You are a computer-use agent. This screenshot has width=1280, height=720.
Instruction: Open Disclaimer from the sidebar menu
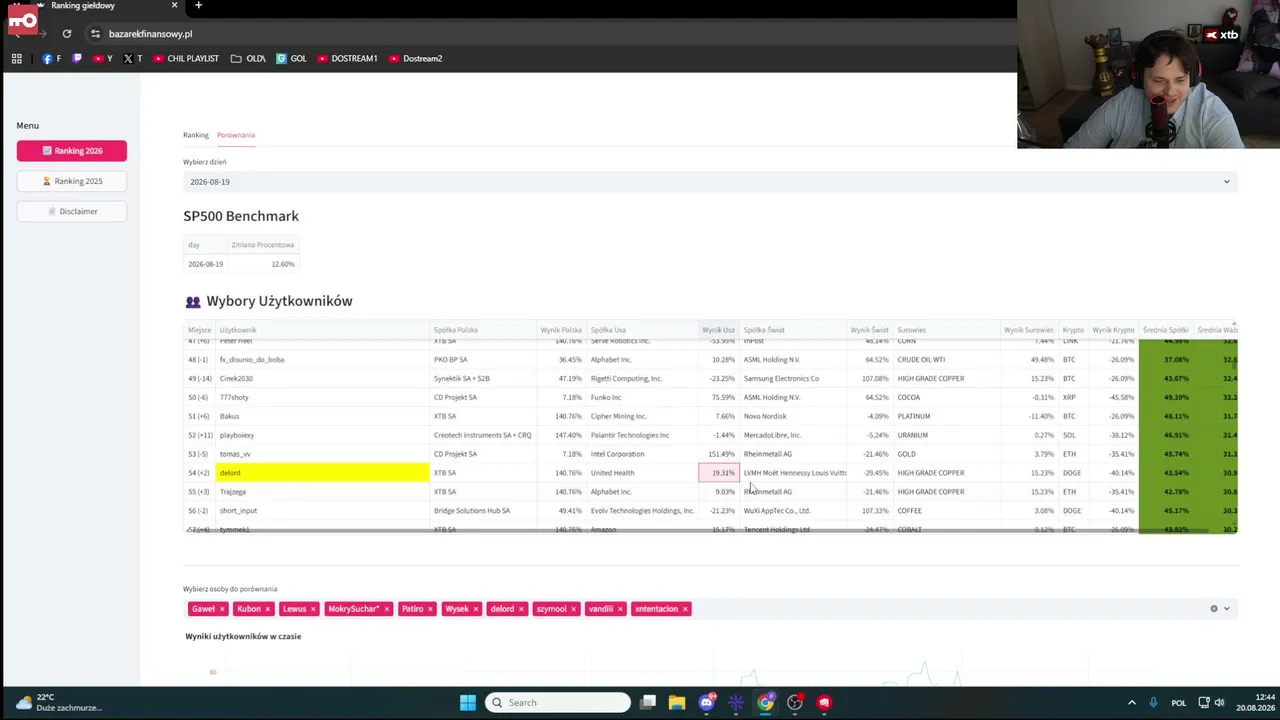tap(72, 211)
